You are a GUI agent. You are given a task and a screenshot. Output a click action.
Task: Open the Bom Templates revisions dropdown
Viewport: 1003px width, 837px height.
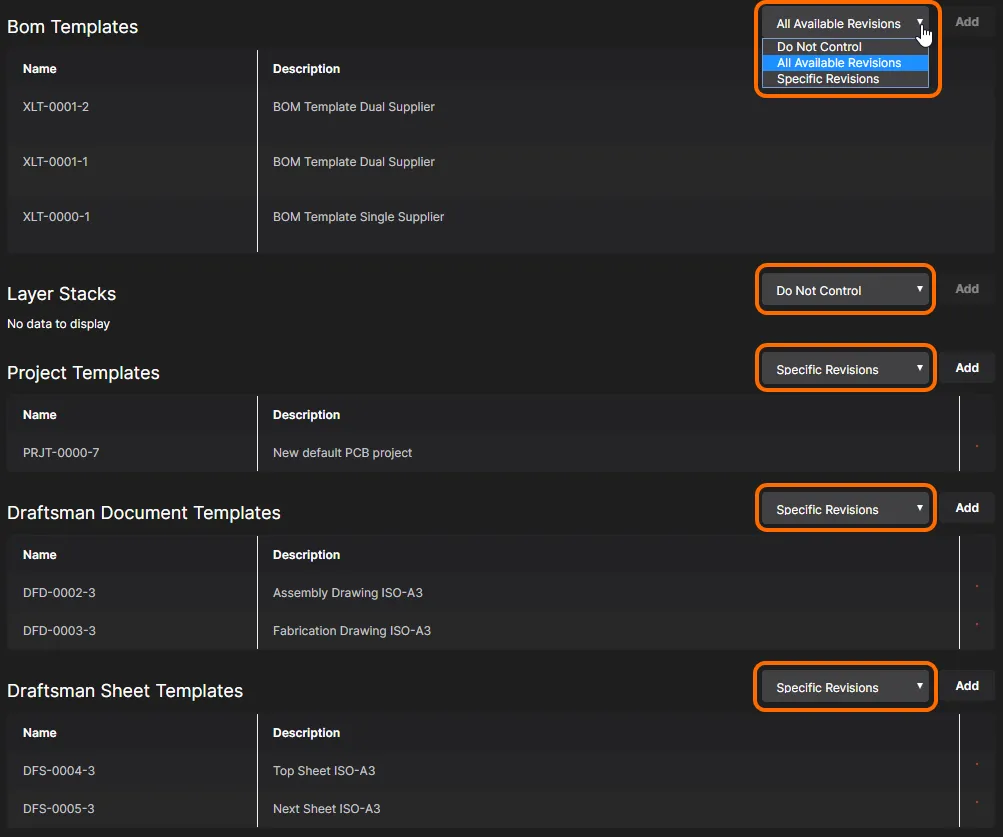point(846,23)
